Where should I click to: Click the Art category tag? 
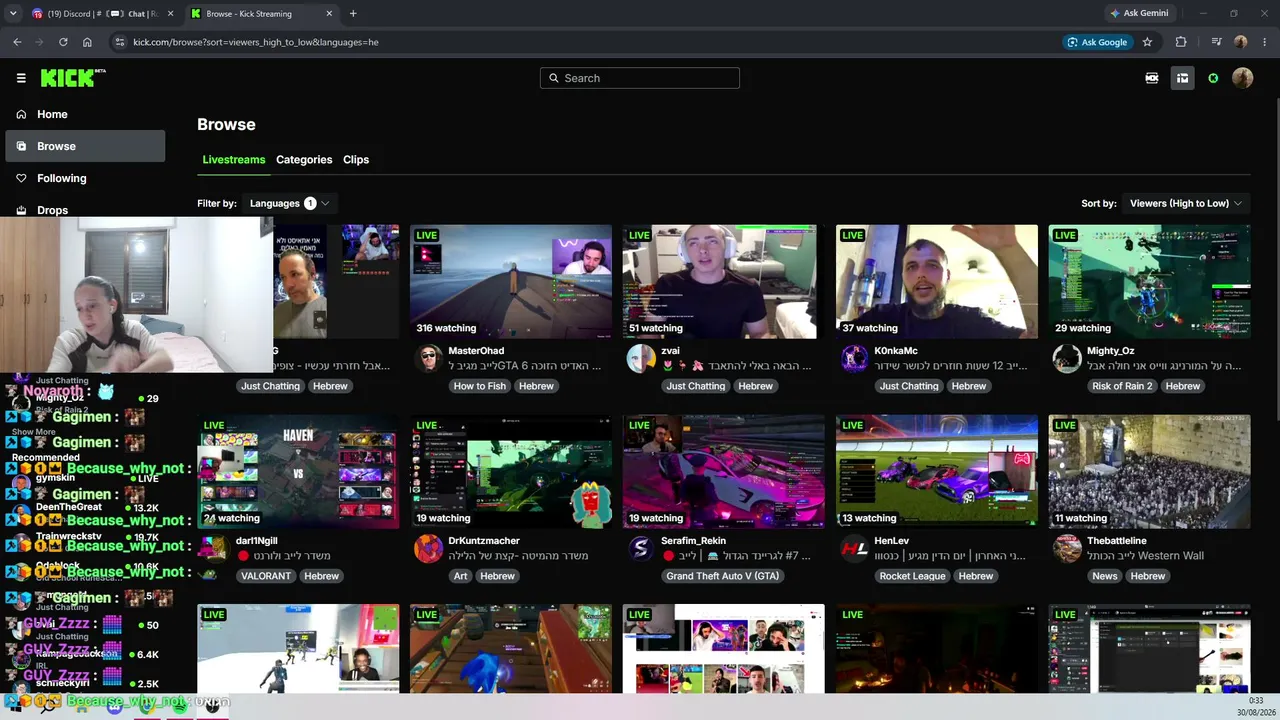(461, 576)
